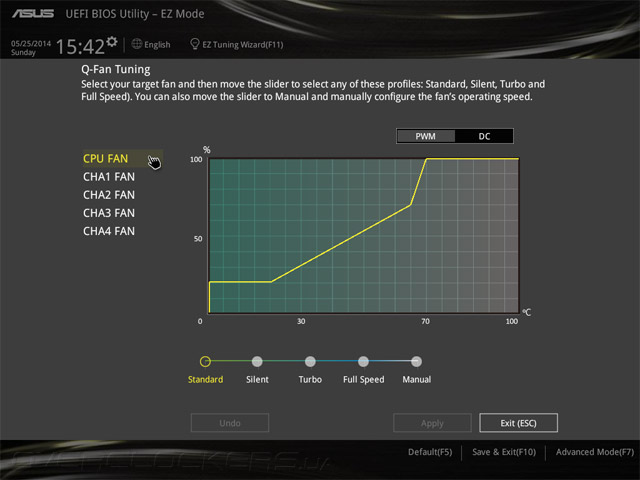Choose the Manual profile slider point
Image resolution: width=640 pixels, height=480 pixels.
point(416,361)
